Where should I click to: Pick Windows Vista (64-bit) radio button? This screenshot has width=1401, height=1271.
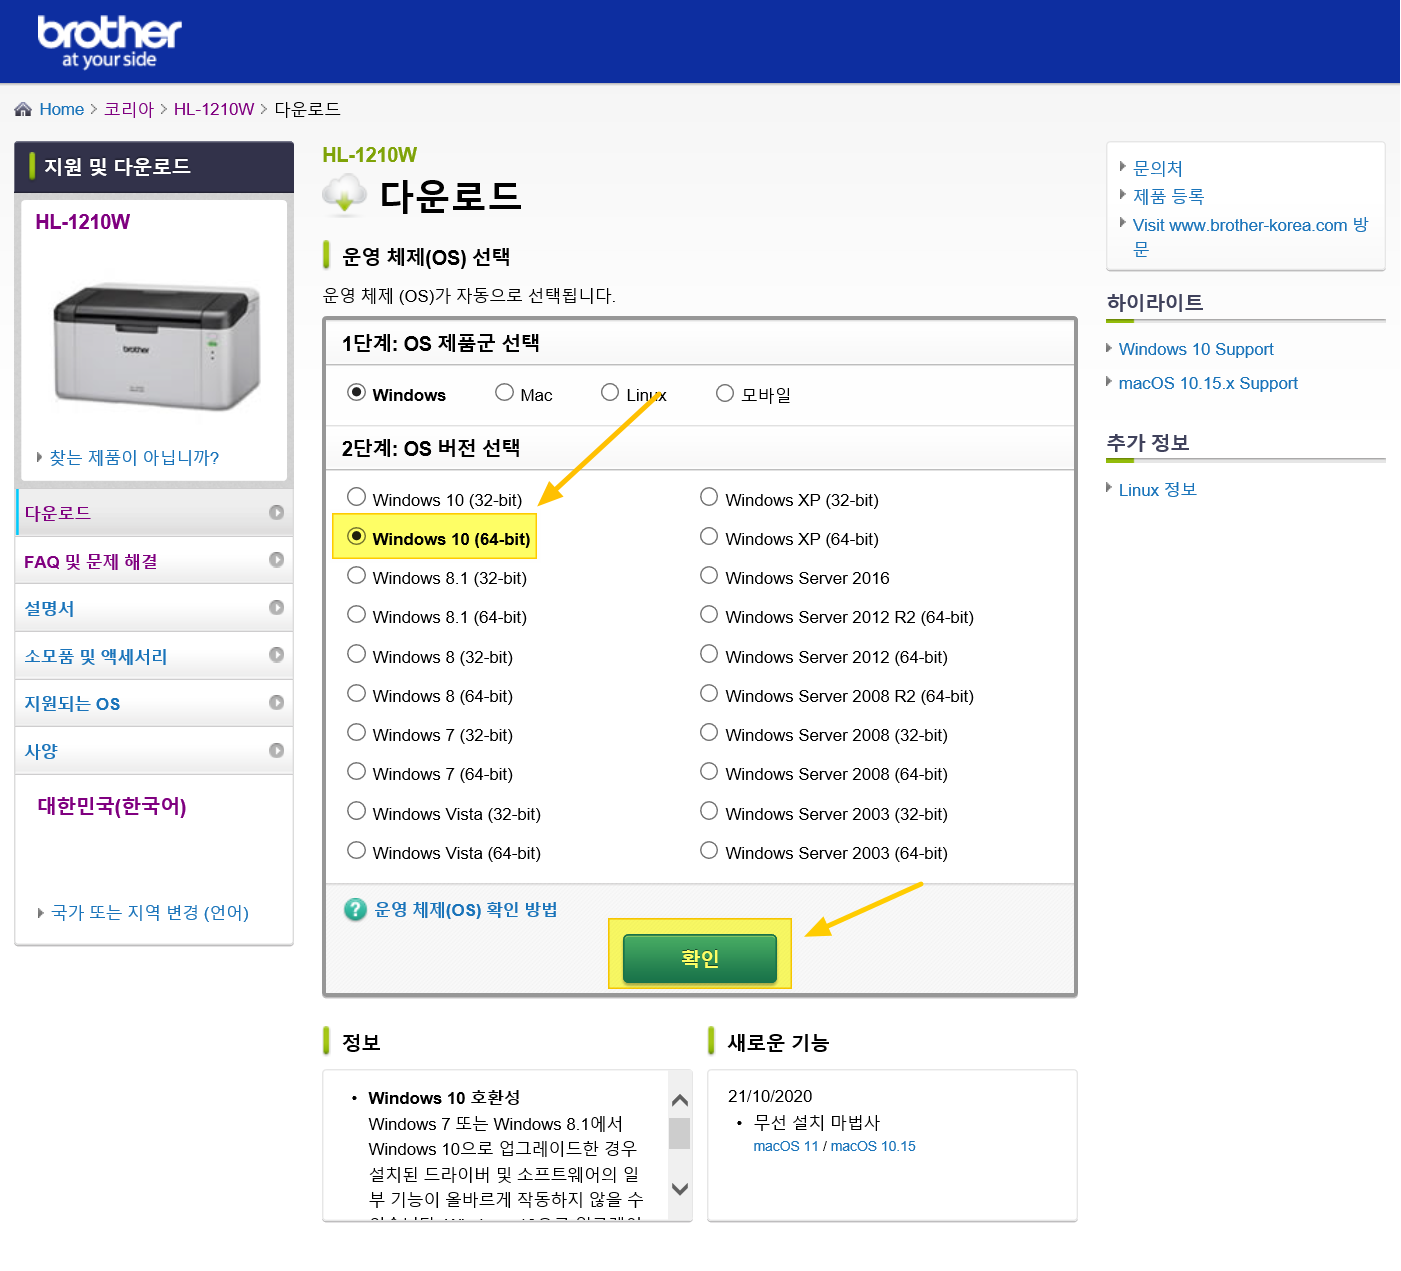(x=356, y=850)
